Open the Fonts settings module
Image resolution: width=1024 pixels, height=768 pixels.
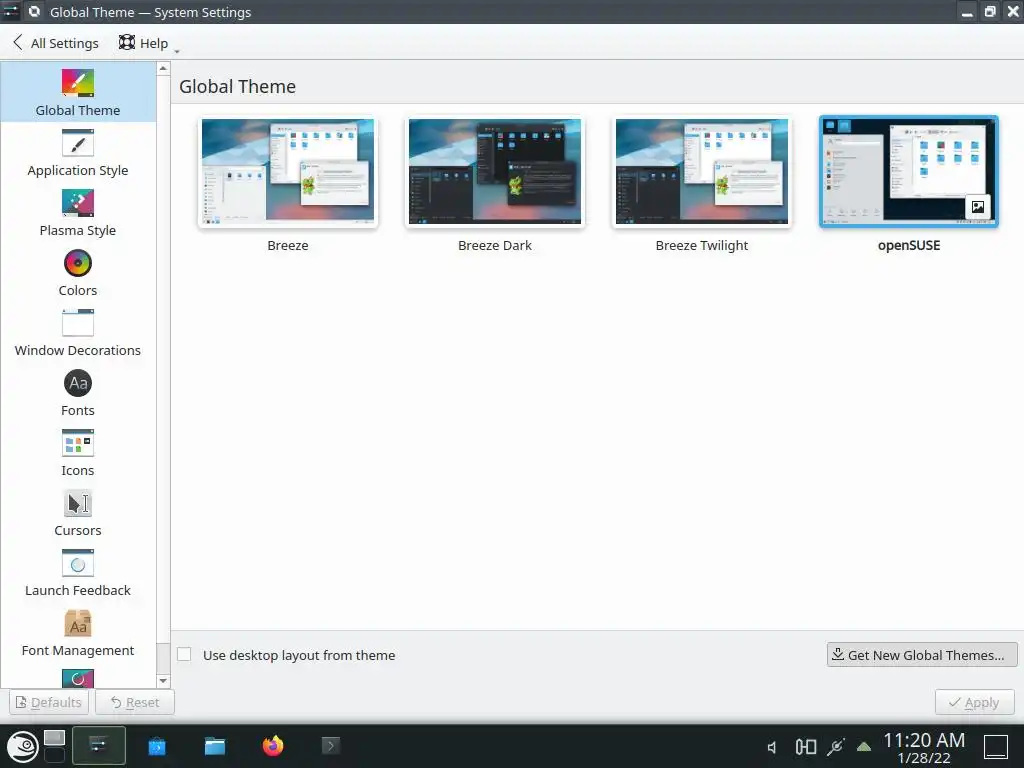coord(78,394)
